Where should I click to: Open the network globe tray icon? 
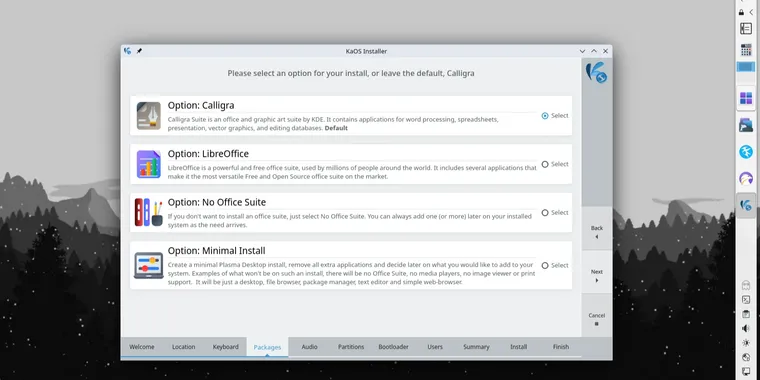[x=746, y=357]
